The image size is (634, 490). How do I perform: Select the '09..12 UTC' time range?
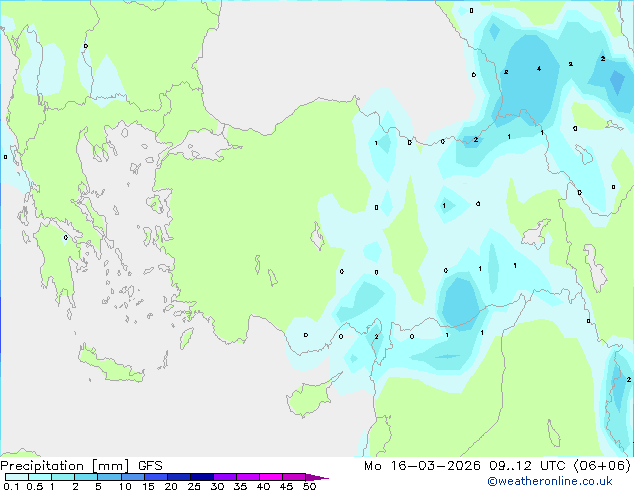(527, 466)
